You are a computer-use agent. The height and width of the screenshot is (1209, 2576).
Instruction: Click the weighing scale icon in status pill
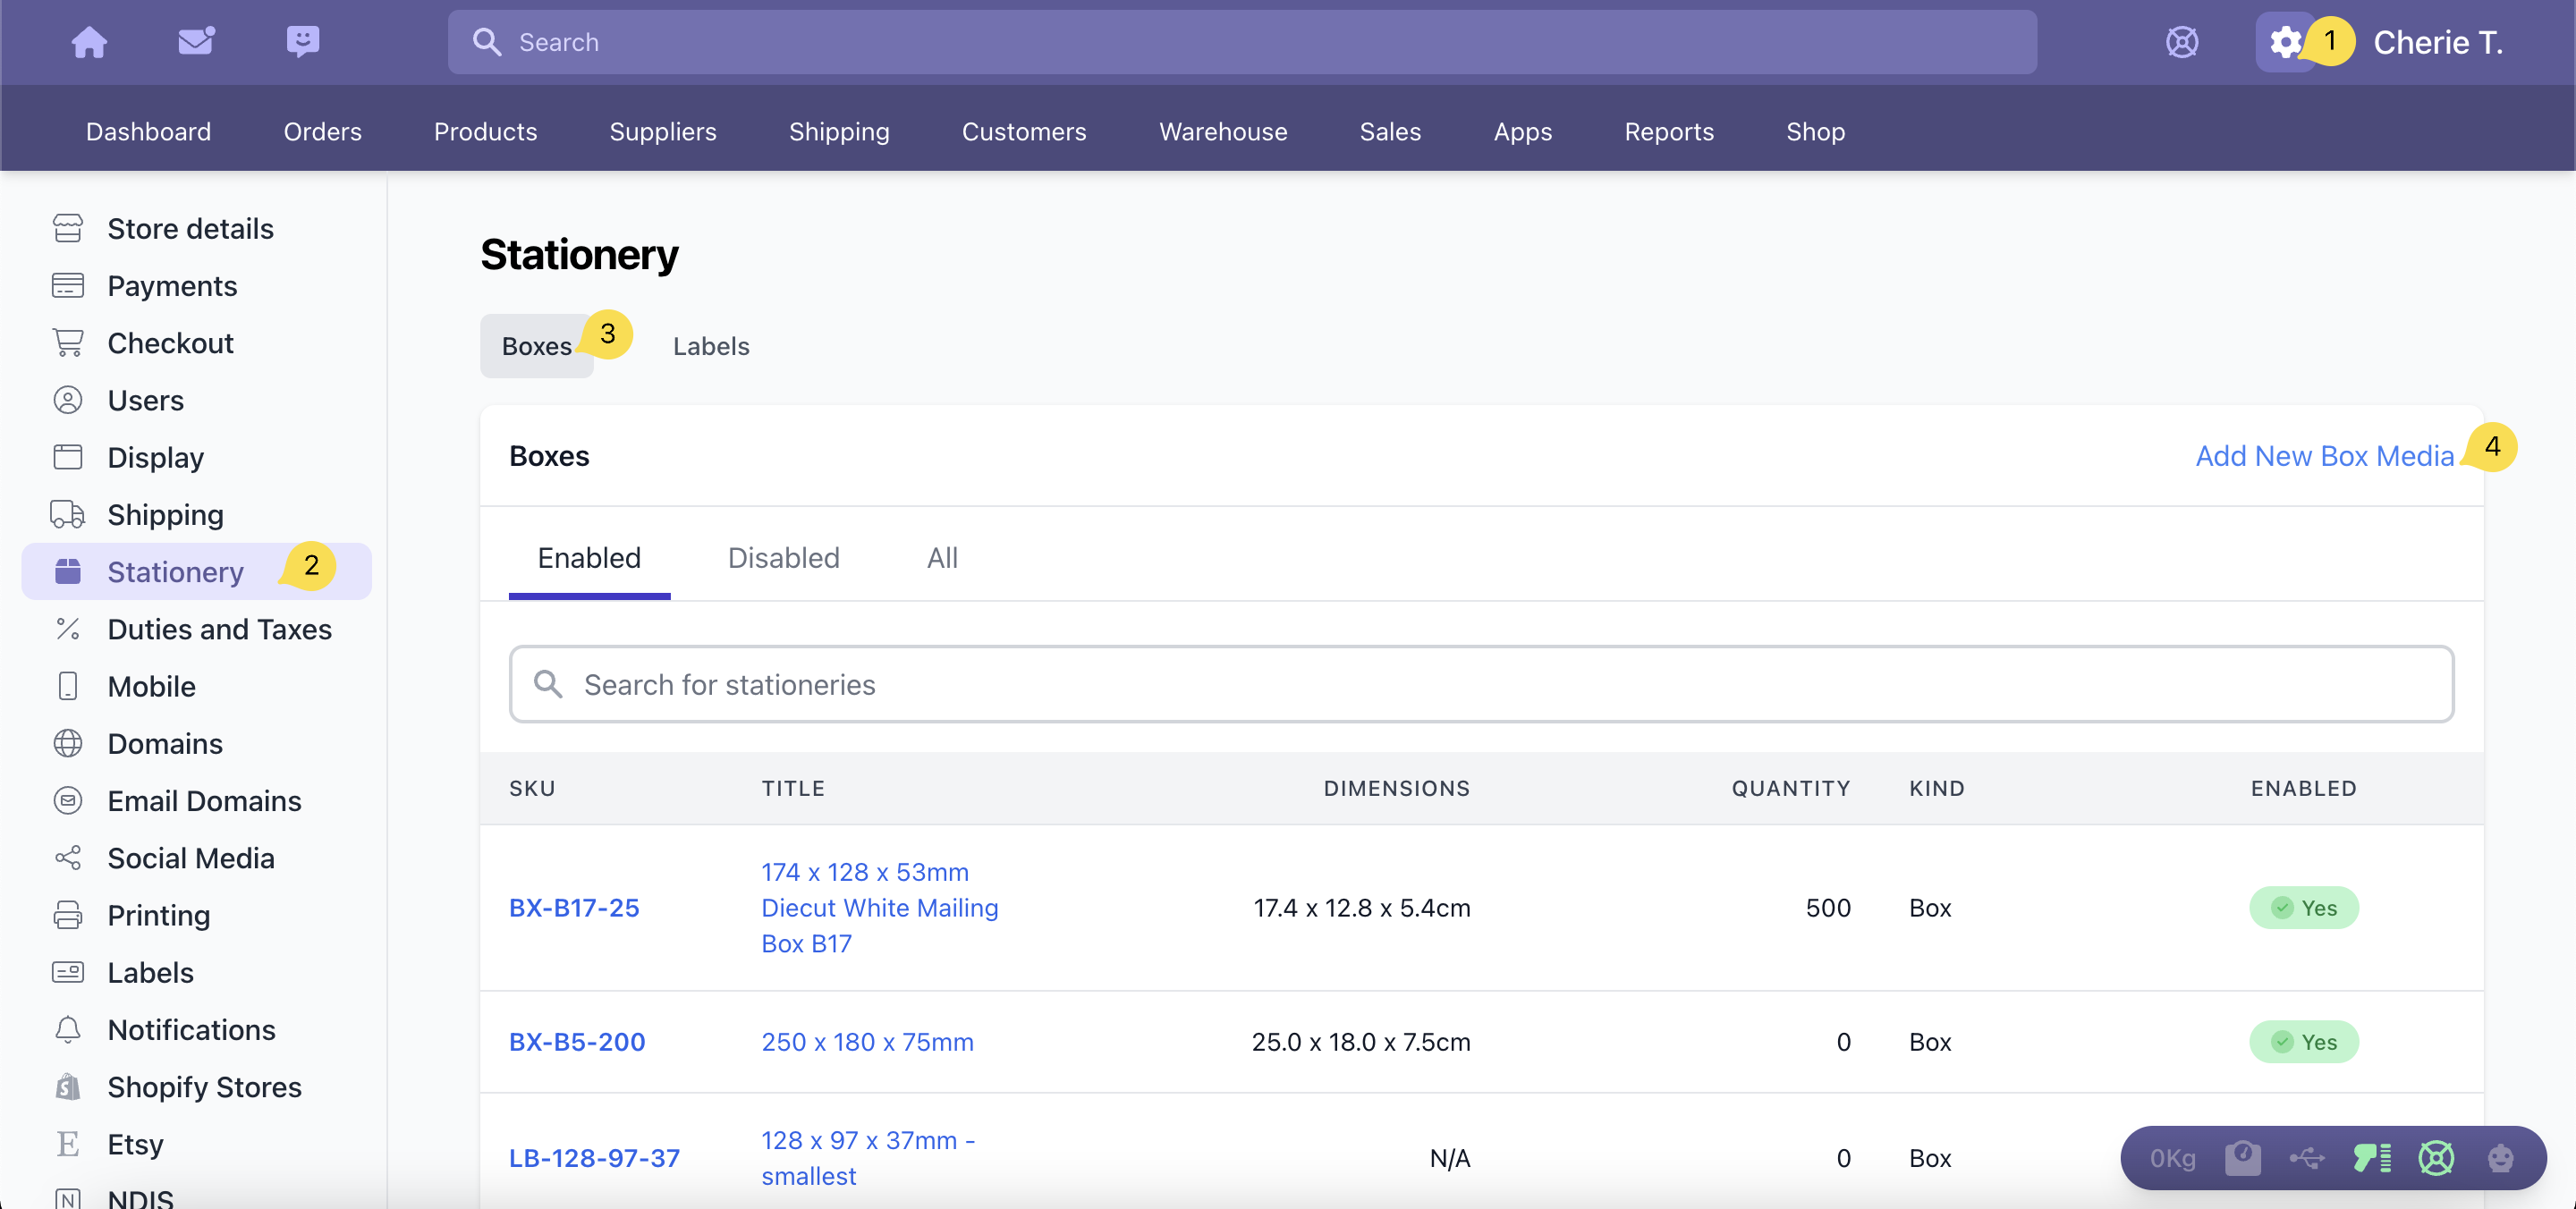pos(2242,1158)
